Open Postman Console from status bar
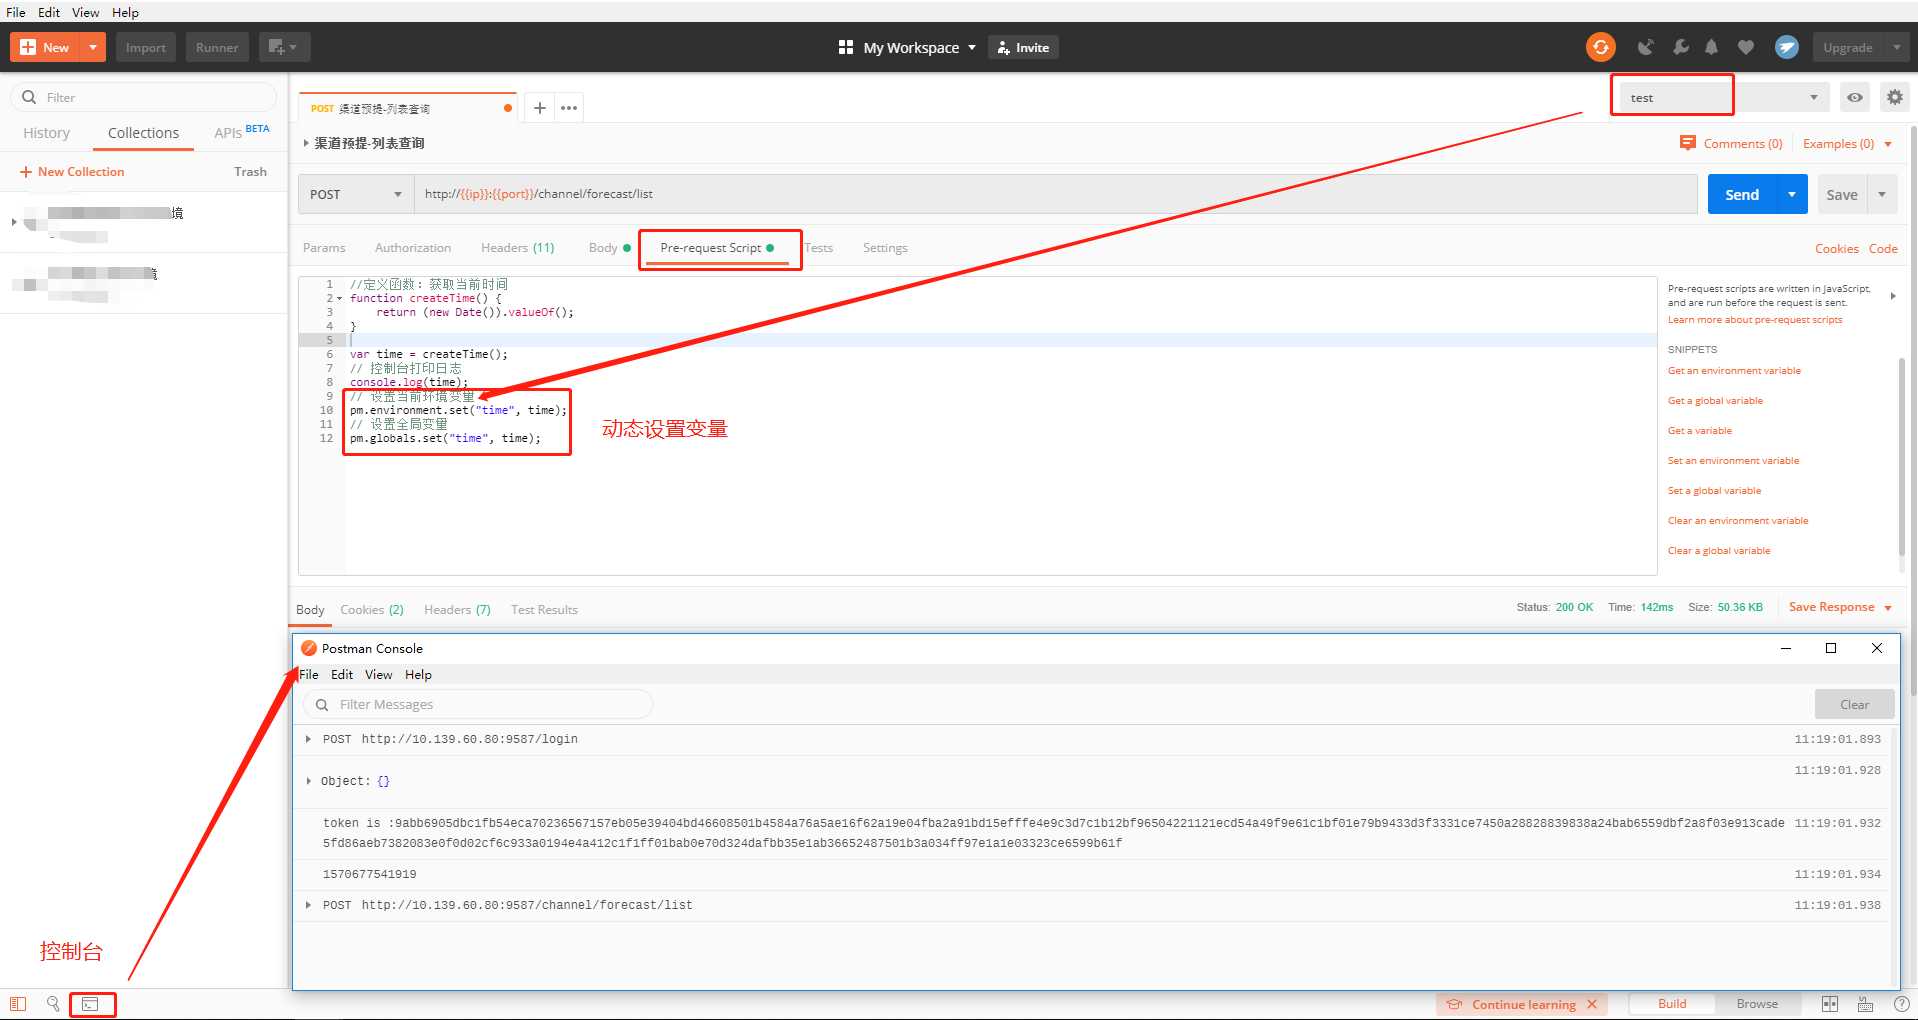Viewport: 1918px width, 1020px height. pyautogui.click(x=91, y=1004)
